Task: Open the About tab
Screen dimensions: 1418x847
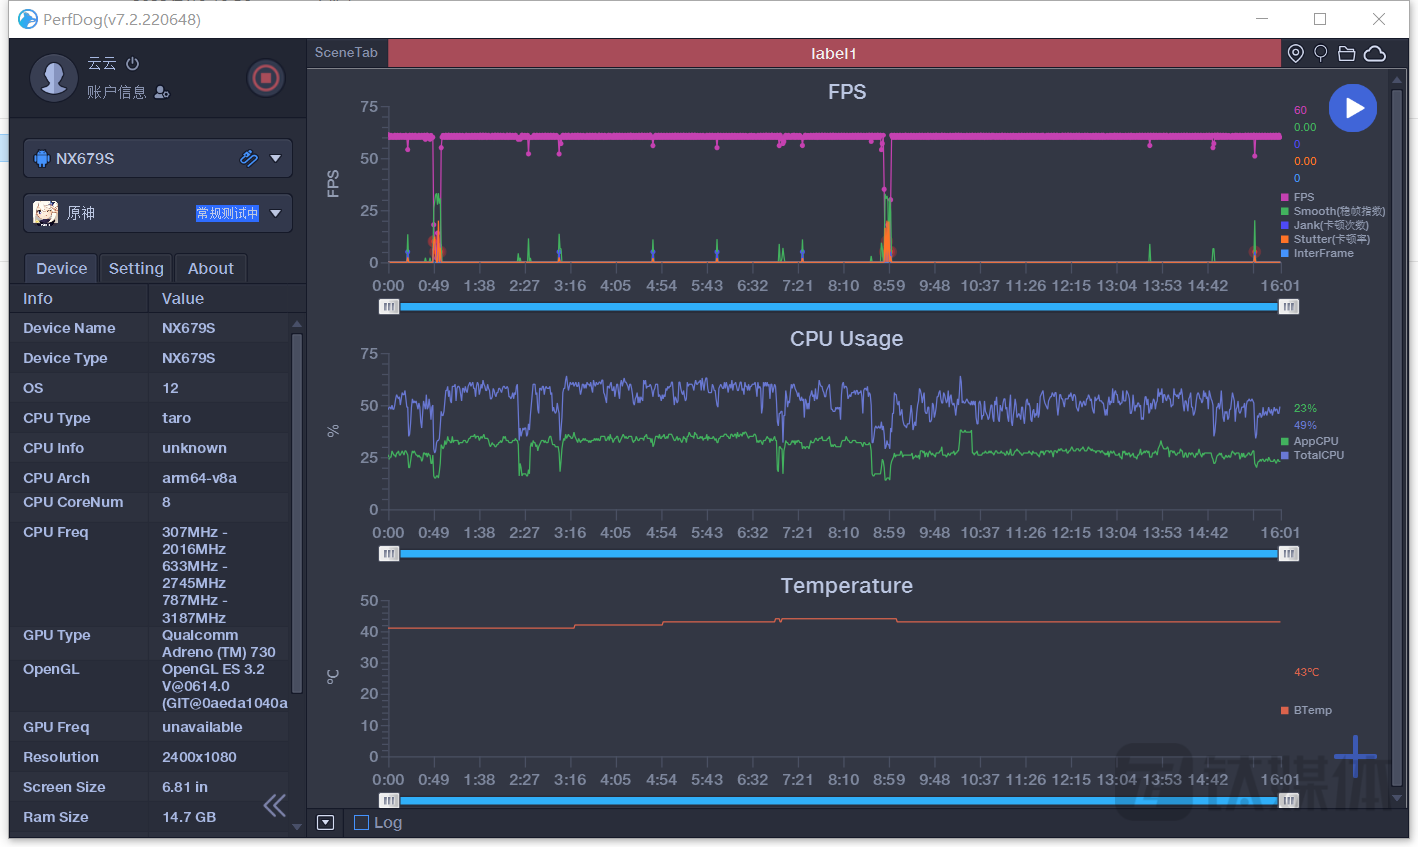Action: 210,268
